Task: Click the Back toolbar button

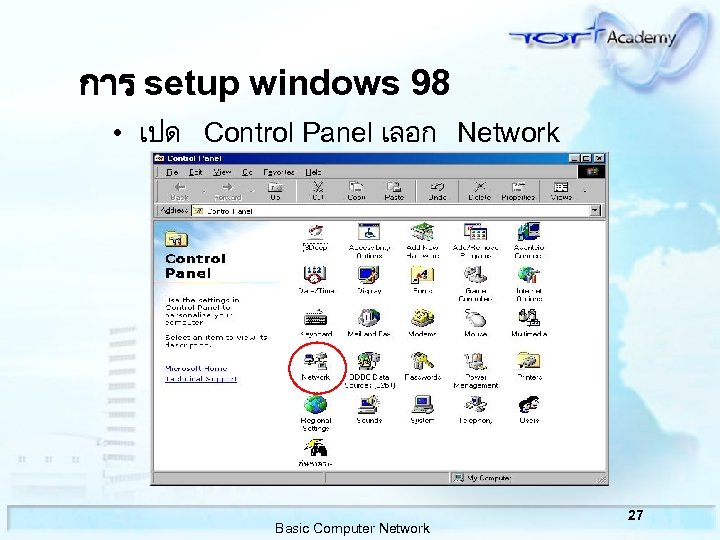Action: tap(180, 191)
